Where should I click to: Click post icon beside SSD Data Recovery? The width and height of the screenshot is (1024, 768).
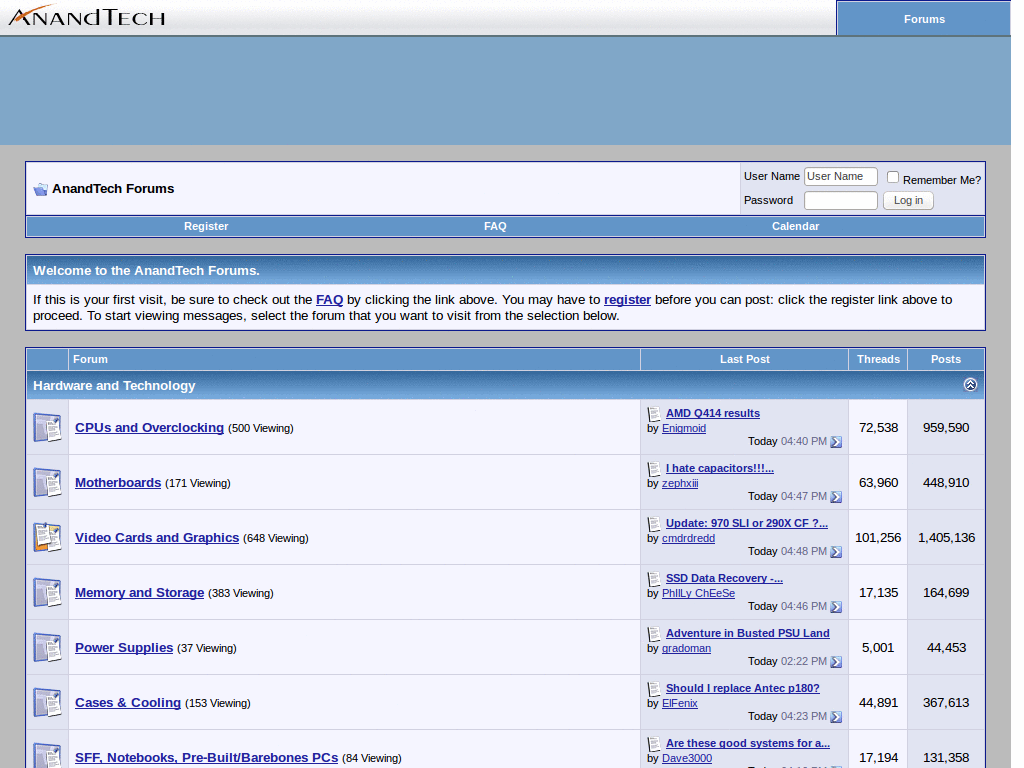pos(654,579)
